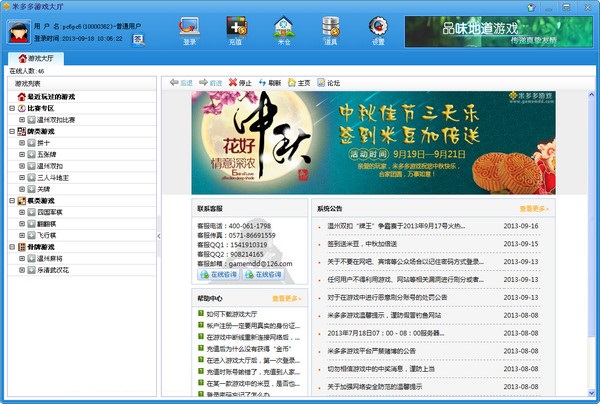Click the page scrollbar down arrow

(591, 393)
